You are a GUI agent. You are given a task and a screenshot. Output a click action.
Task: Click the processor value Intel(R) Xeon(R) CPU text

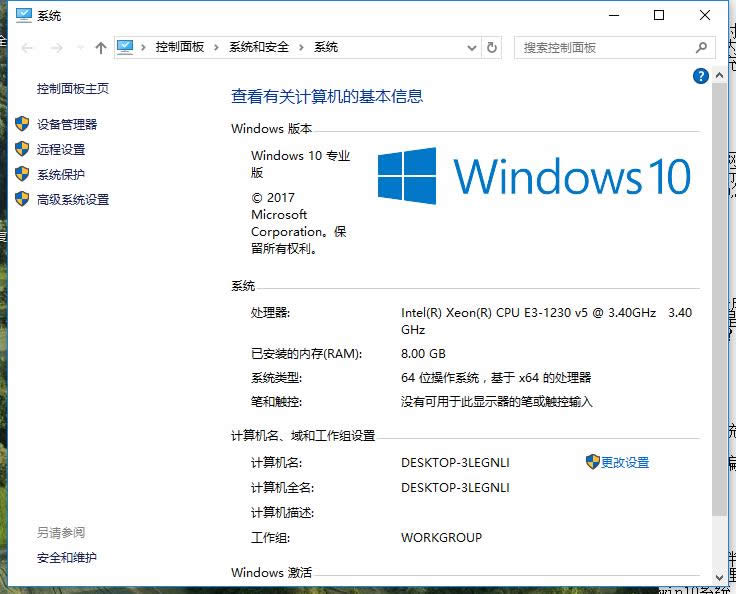[546, 321]
